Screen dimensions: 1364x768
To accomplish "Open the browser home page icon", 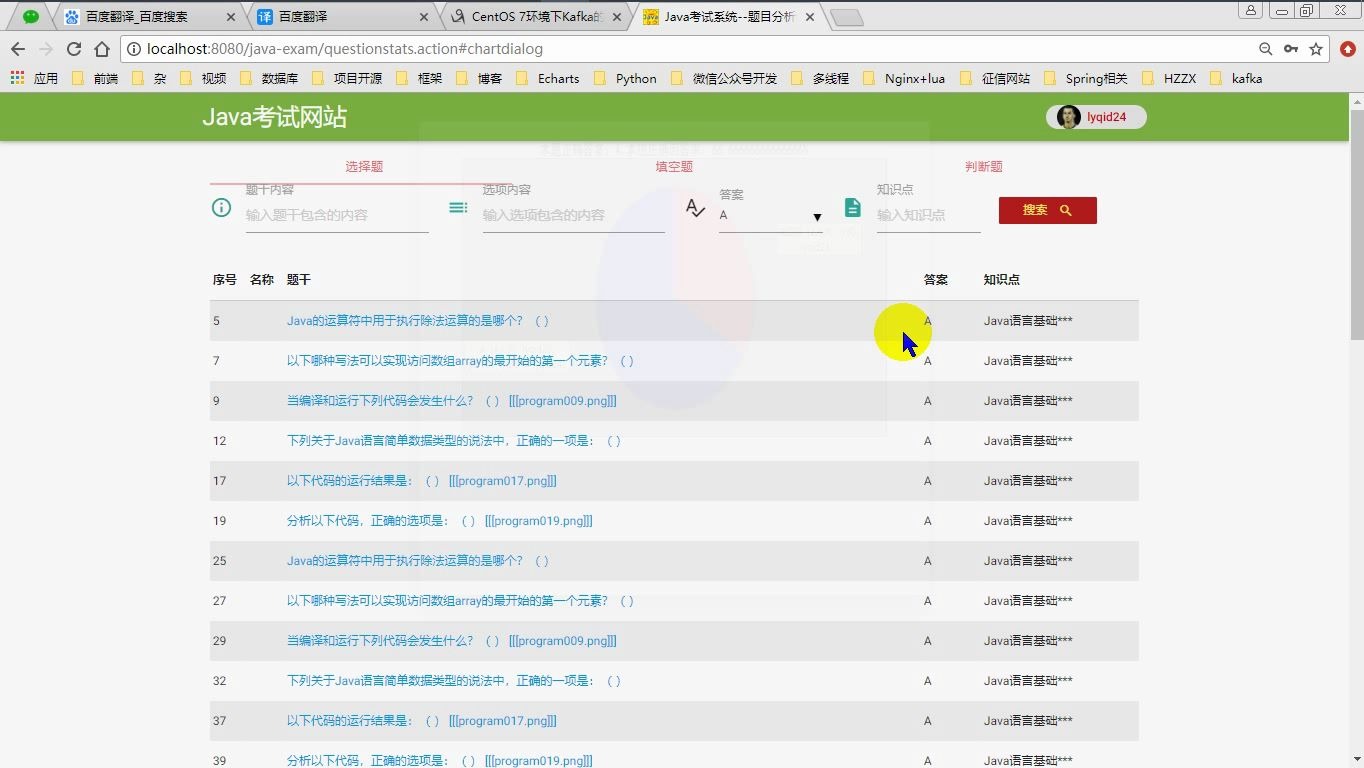I will pyautogui.click(x=102, y=47).
